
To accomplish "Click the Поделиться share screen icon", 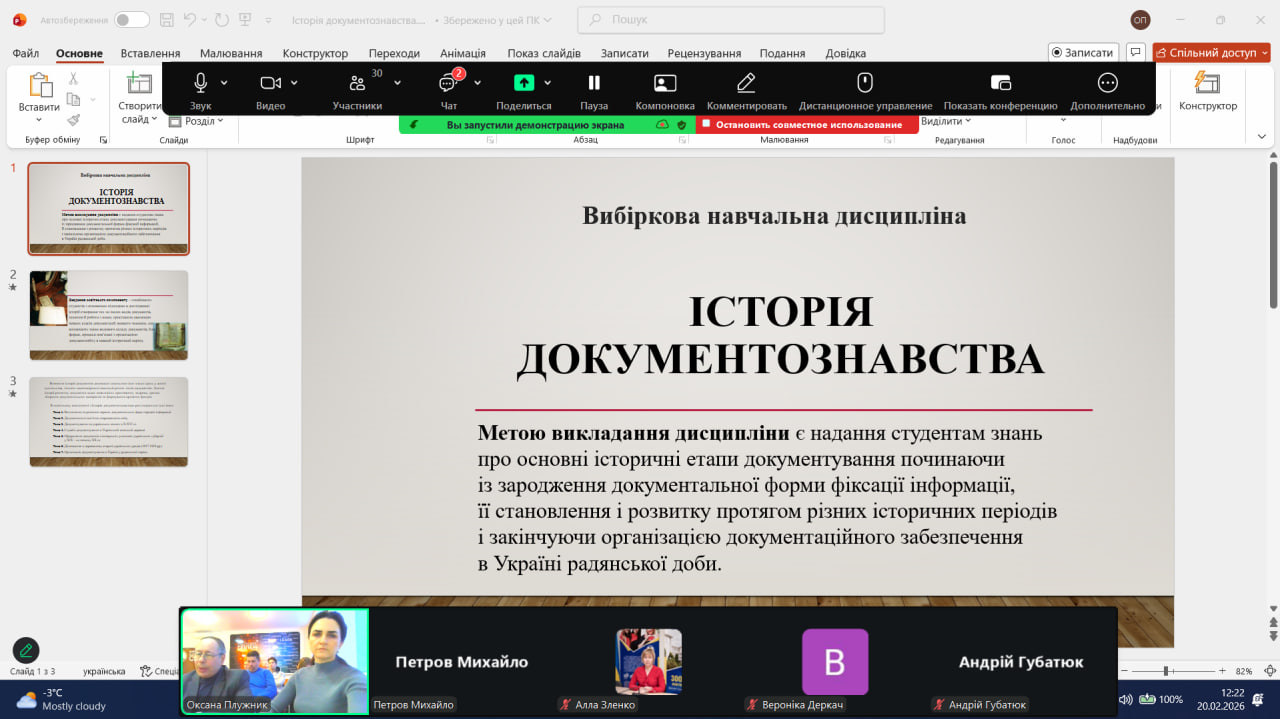I will pyautogui.click(x=524, y=83).
